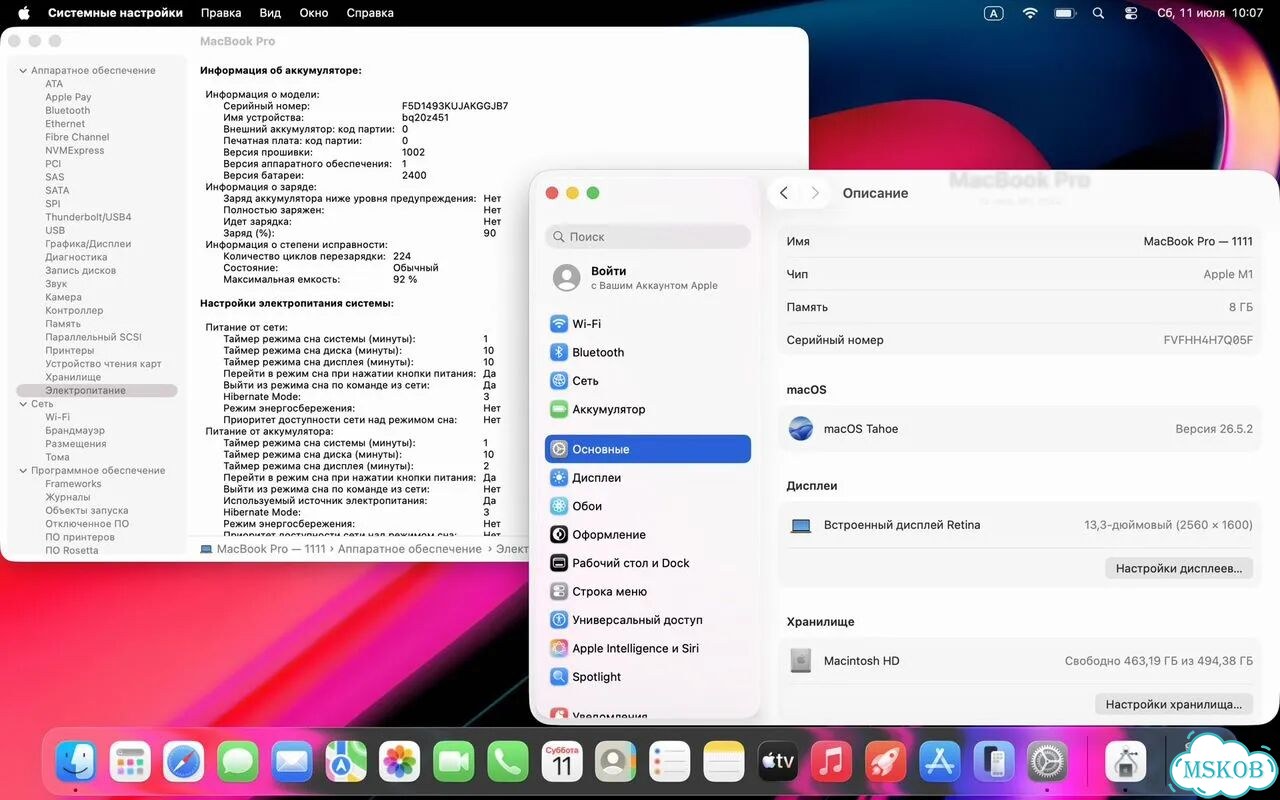Go back using the settings back arrow
The image size is (1280, 800).
(784, 193)
